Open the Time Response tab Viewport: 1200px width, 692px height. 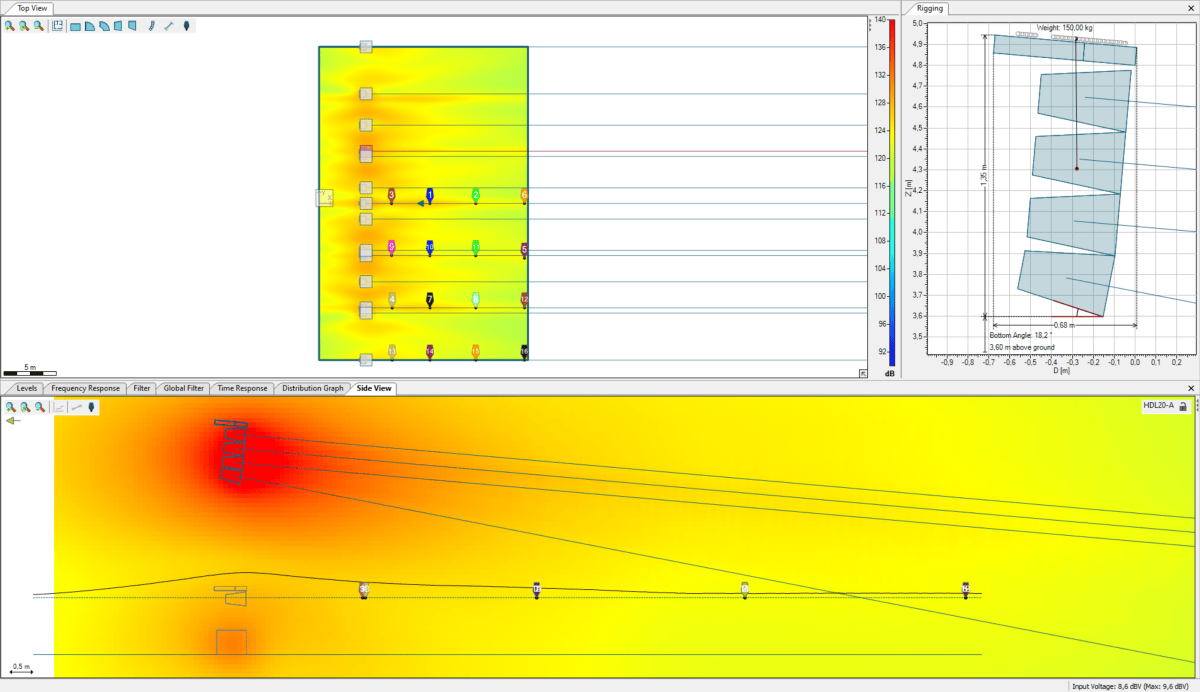point(243,388)
